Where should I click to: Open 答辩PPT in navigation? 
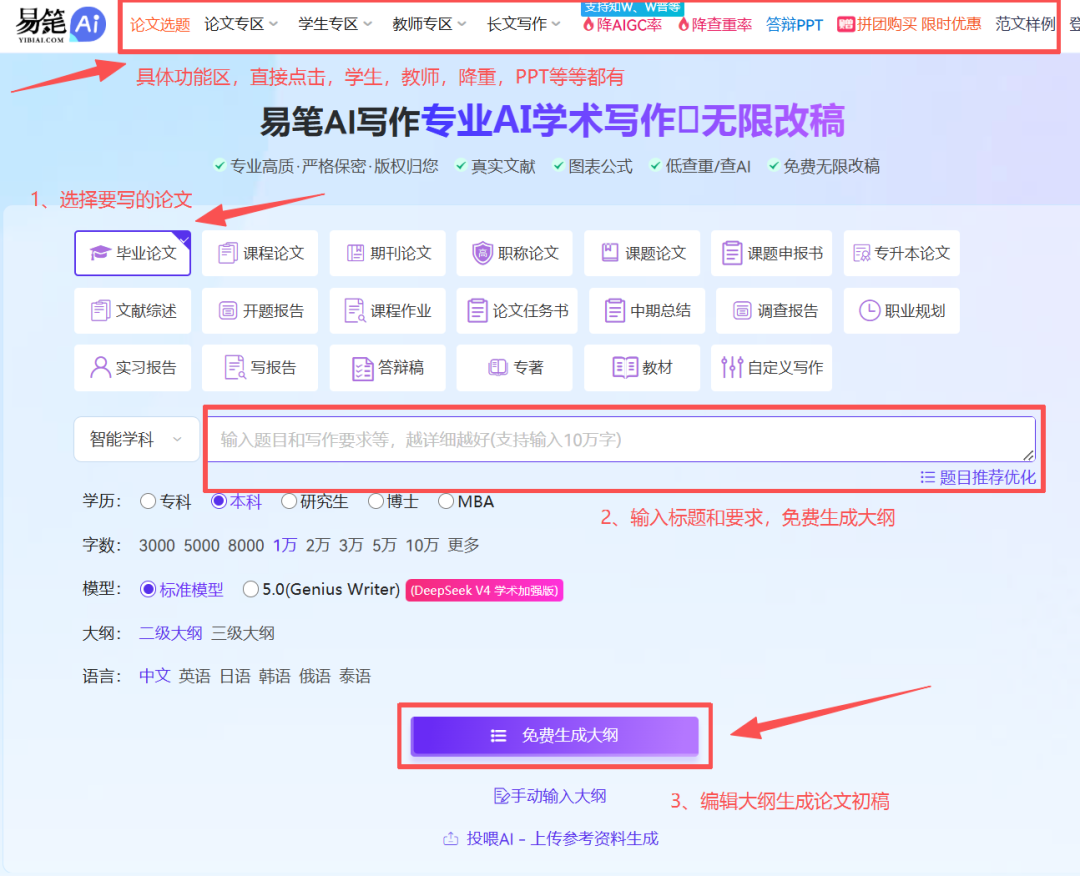click(x=794, y=25)
